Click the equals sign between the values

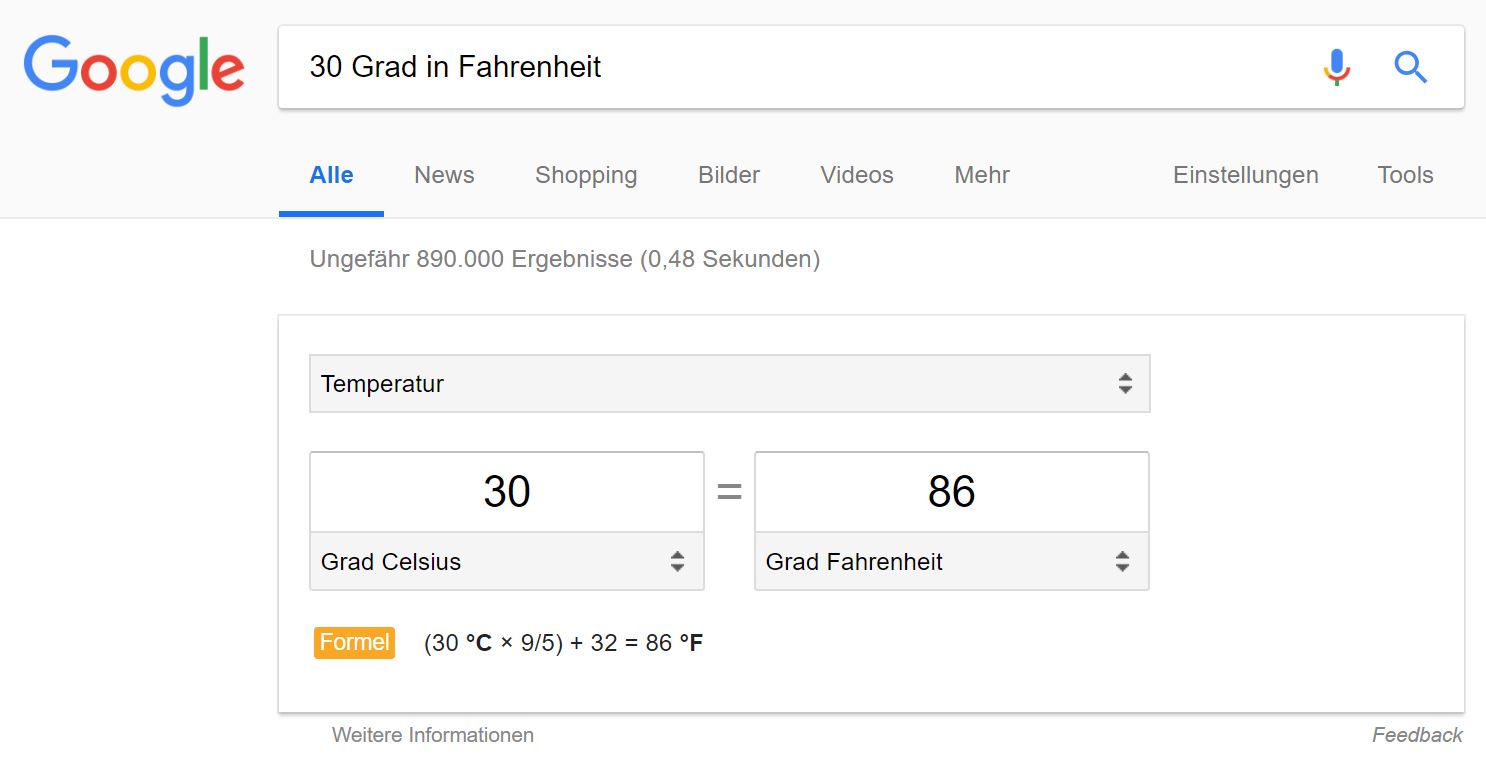pyautogui.click(x=729, y=492)
